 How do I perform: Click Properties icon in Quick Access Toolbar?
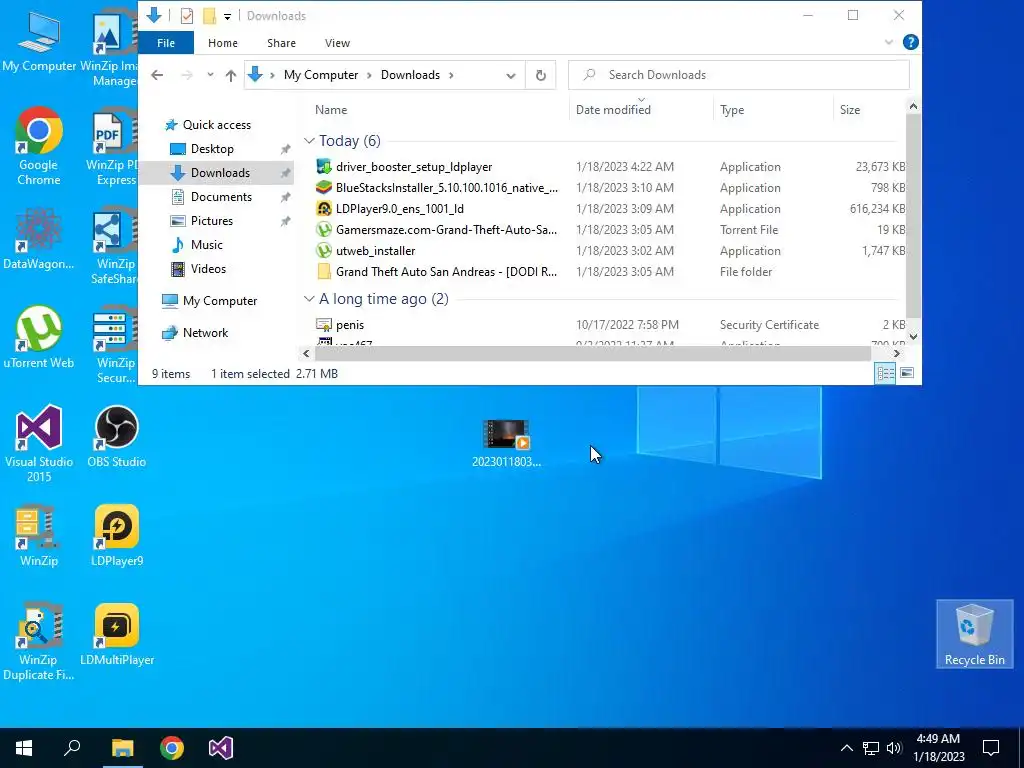pyautogui.click(x=187, y=16)
